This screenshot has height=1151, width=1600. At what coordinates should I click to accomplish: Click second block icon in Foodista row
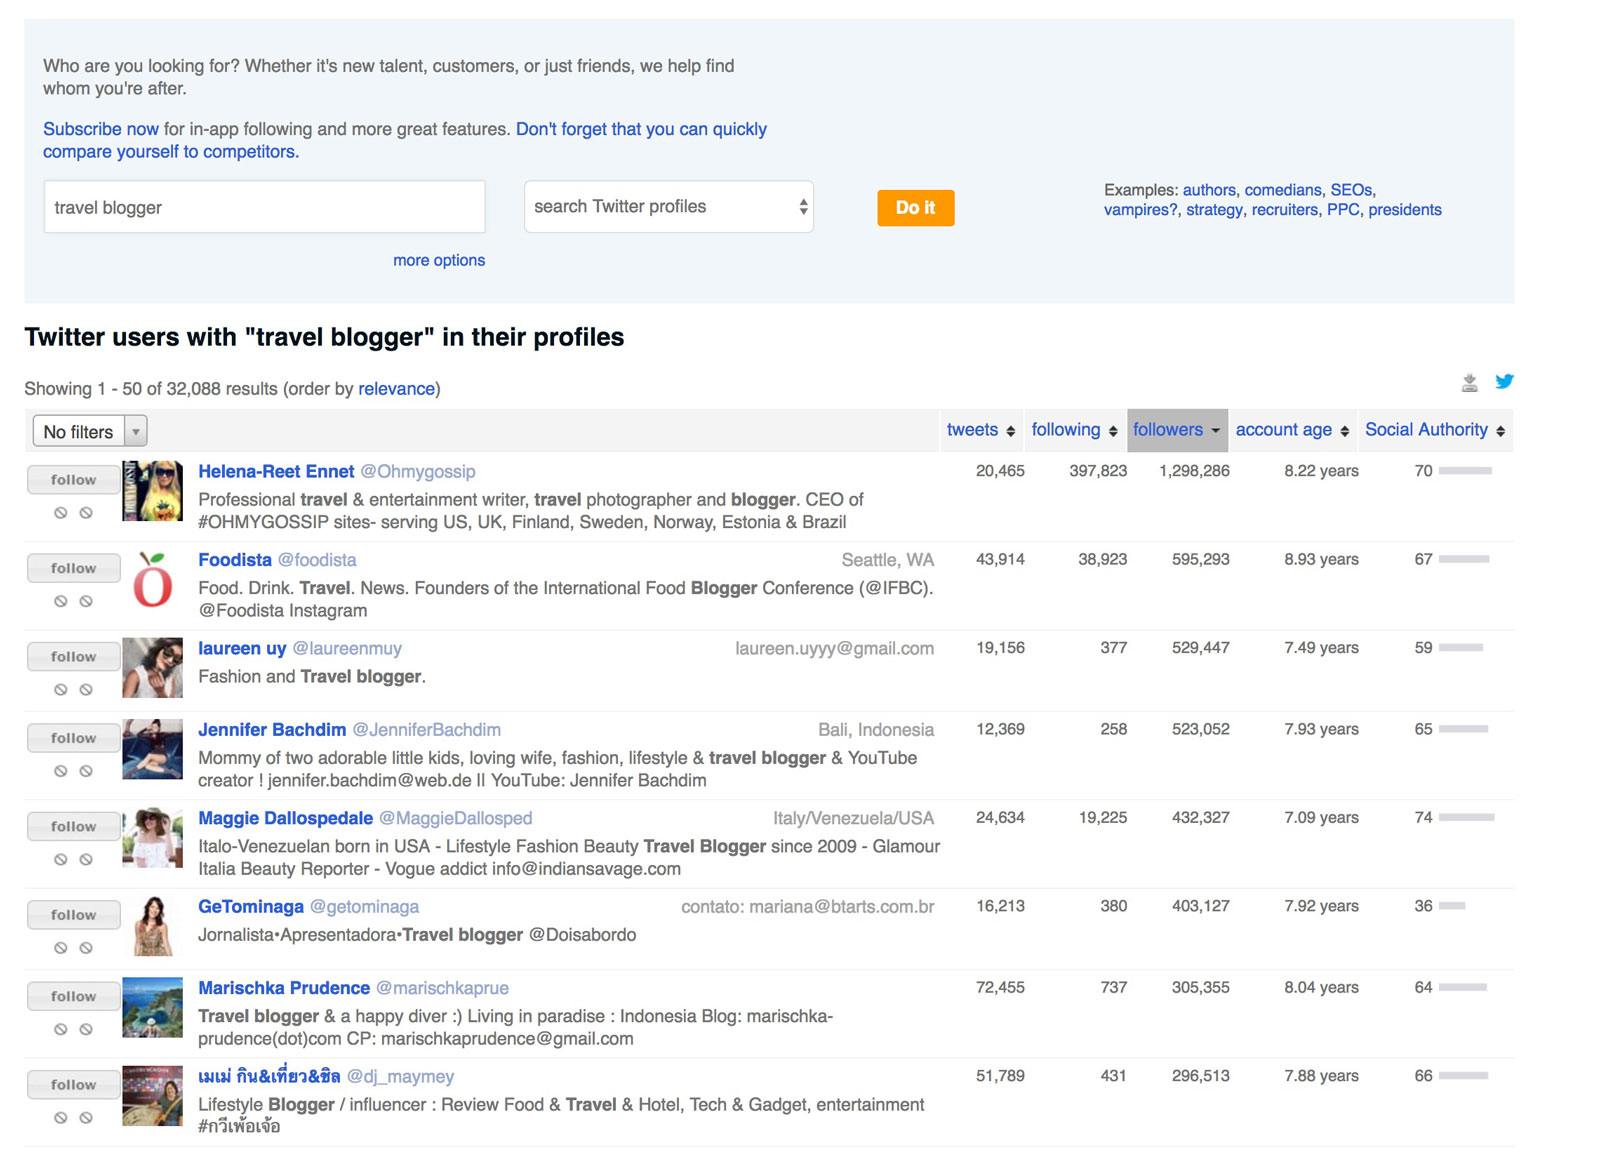(x=86, y=601)
